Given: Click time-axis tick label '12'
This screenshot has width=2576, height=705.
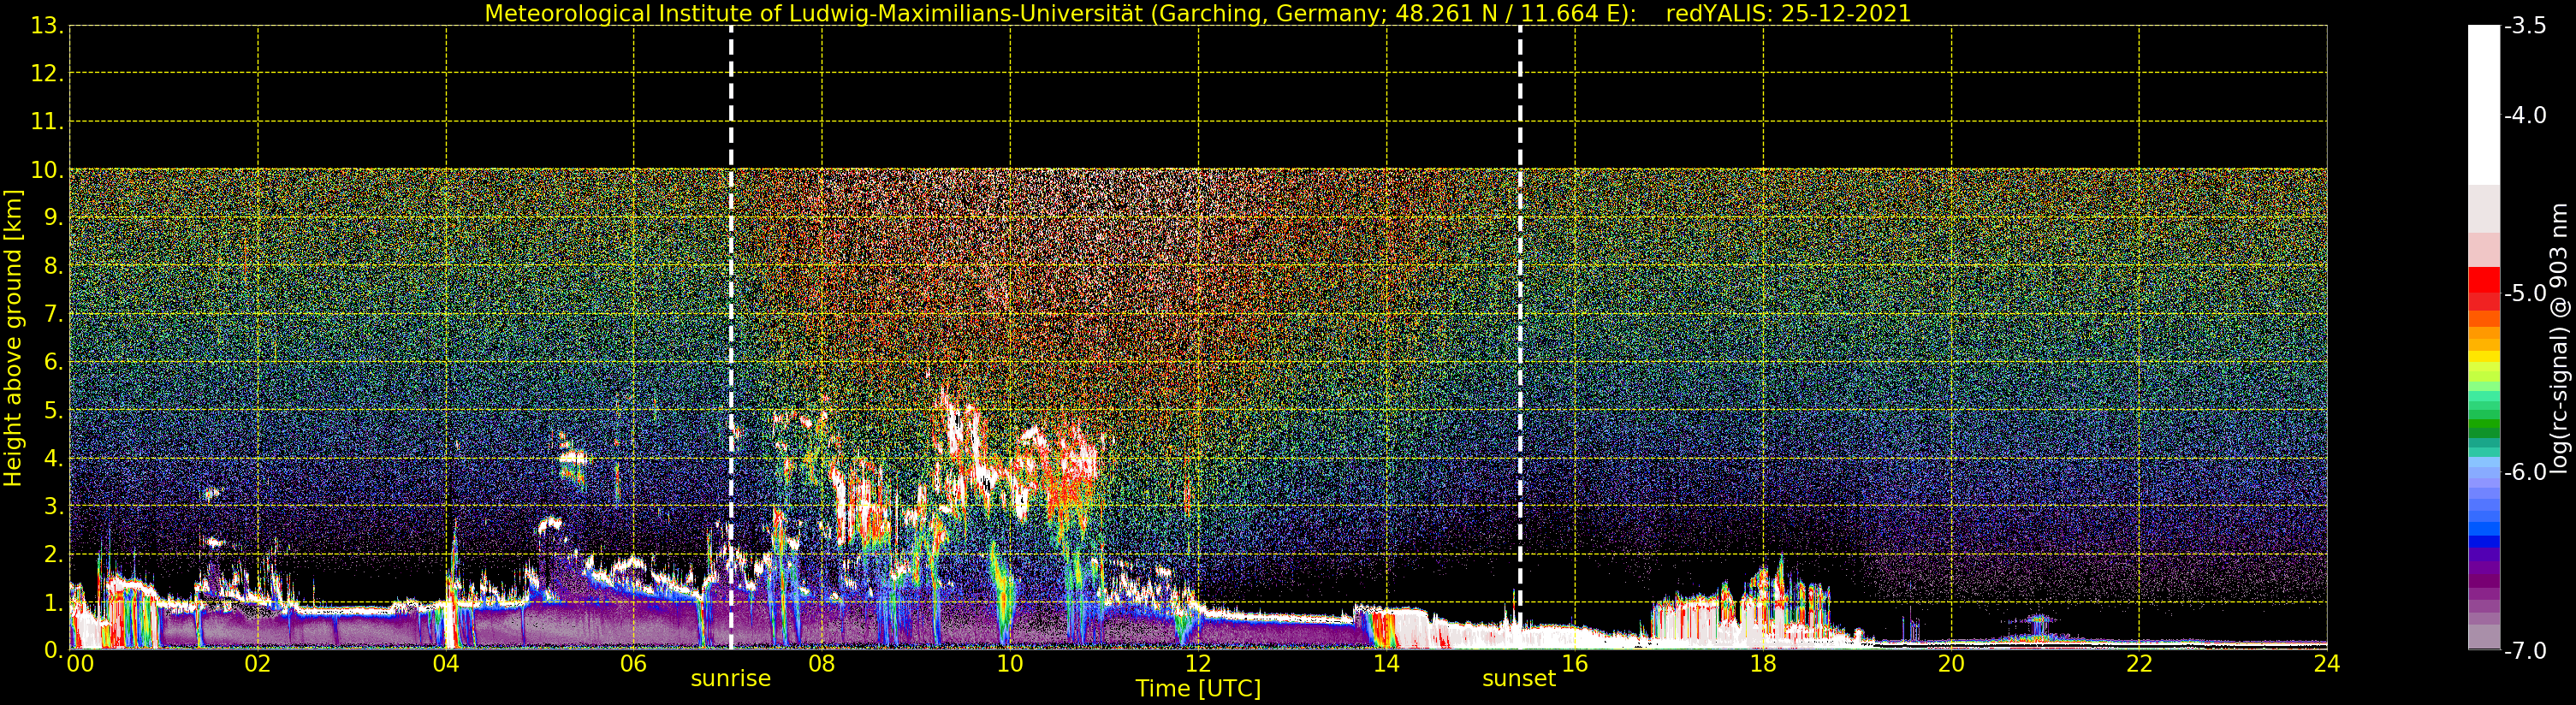Looking at the screenshot, I should click(x=1198, y=664).
